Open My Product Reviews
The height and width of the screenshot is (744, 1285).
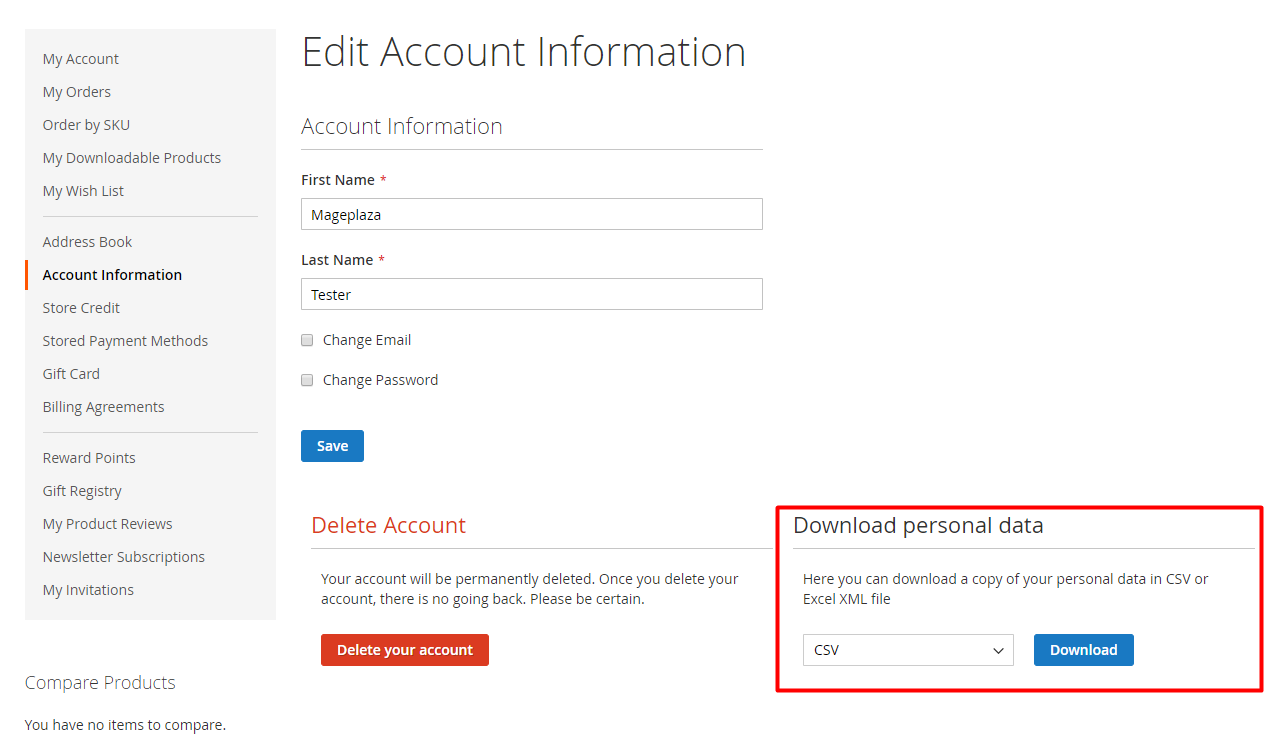click(x=107, y=524)
